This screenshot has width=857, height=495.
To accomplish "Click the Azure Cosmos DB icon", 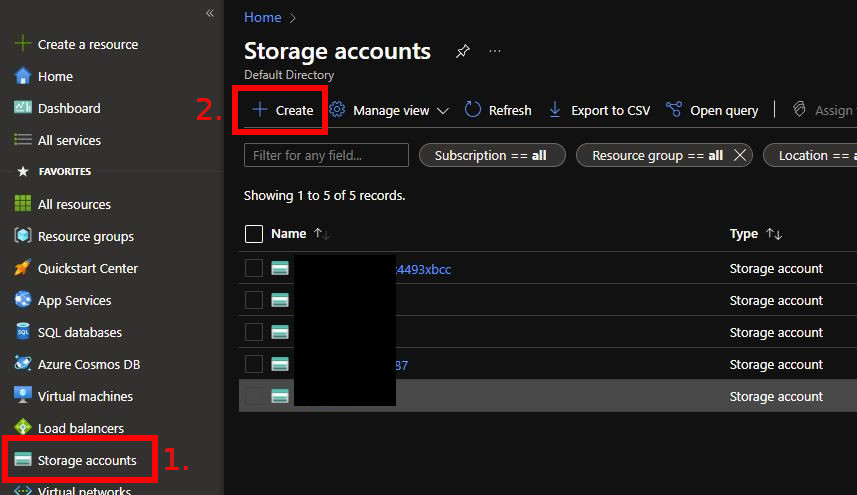I will click(x=22, y=363).
